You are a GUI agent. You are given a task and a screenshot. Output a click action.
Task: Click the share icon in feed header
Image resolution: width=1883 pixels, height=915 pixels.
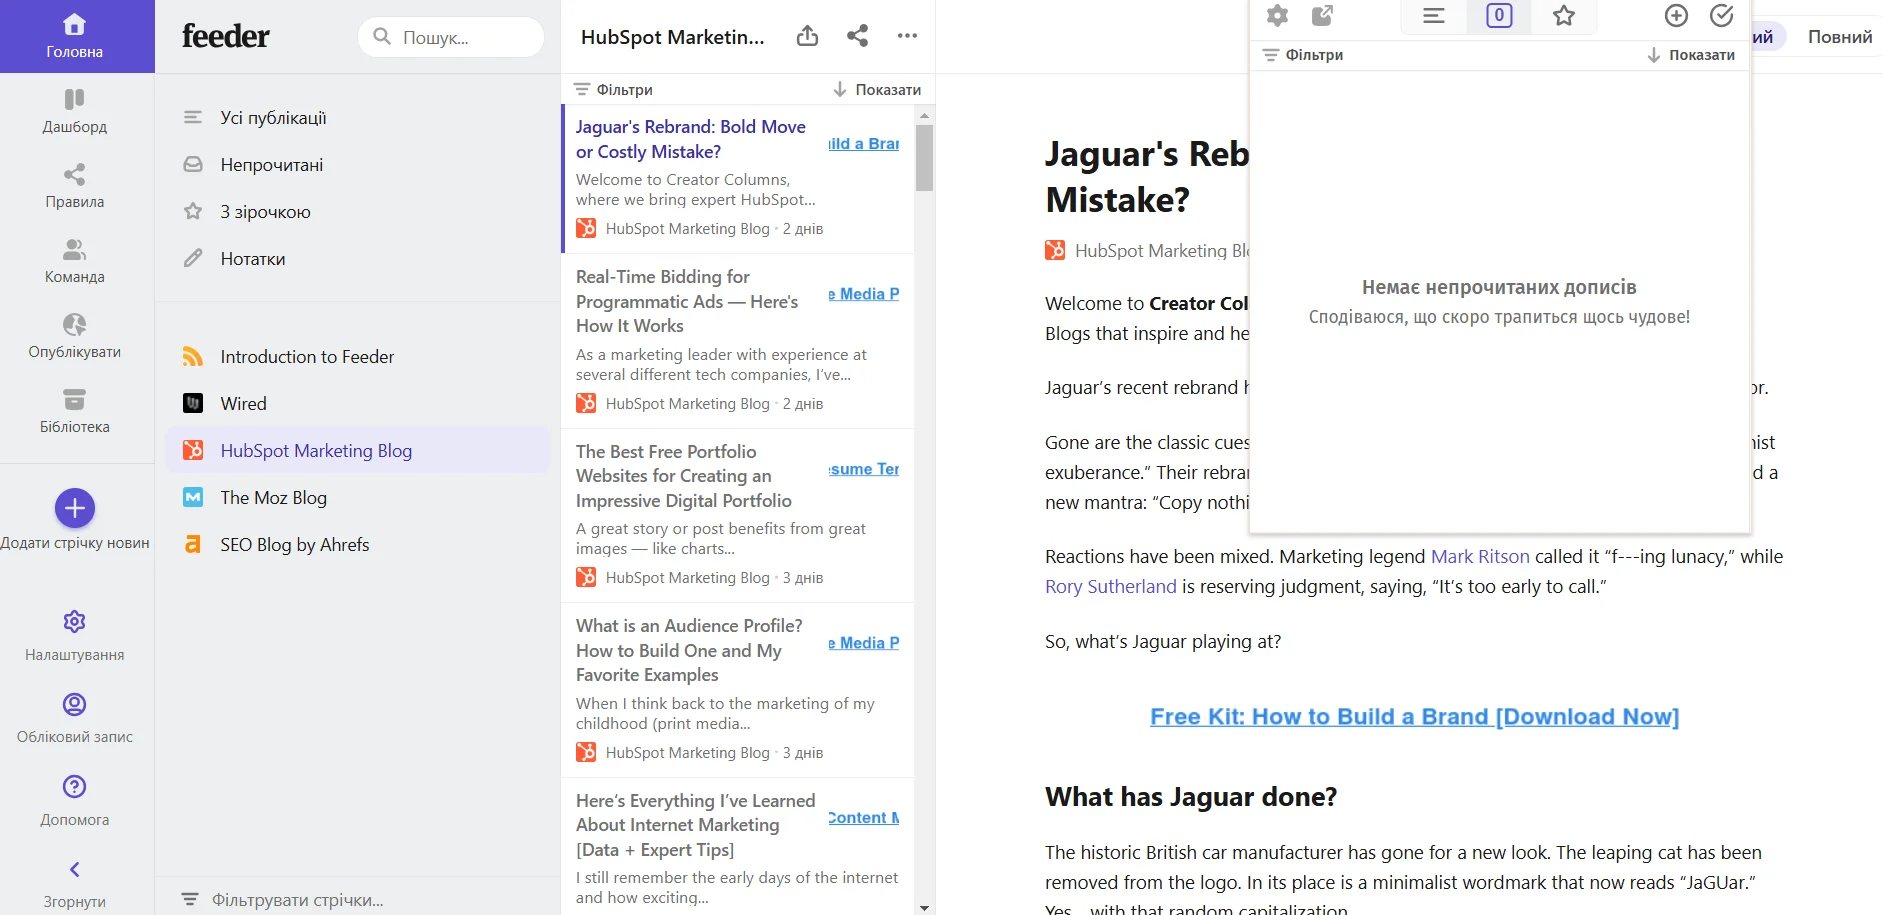tap(857, 36)
